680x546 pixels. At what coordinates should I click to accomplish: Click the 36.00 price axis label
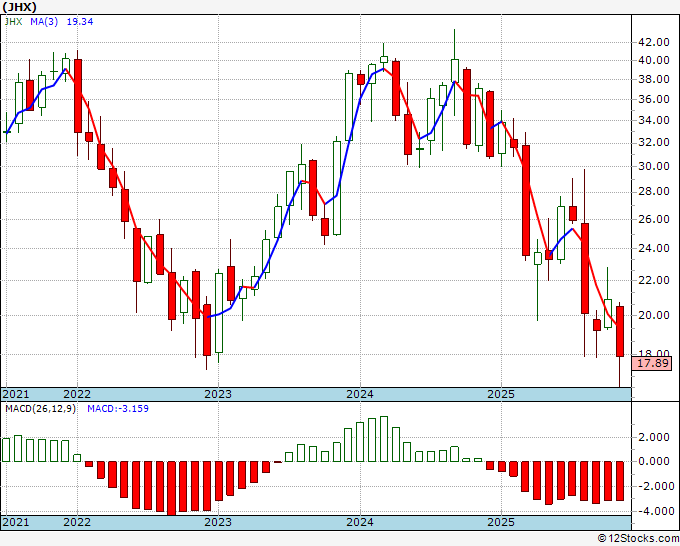(654, 99)
